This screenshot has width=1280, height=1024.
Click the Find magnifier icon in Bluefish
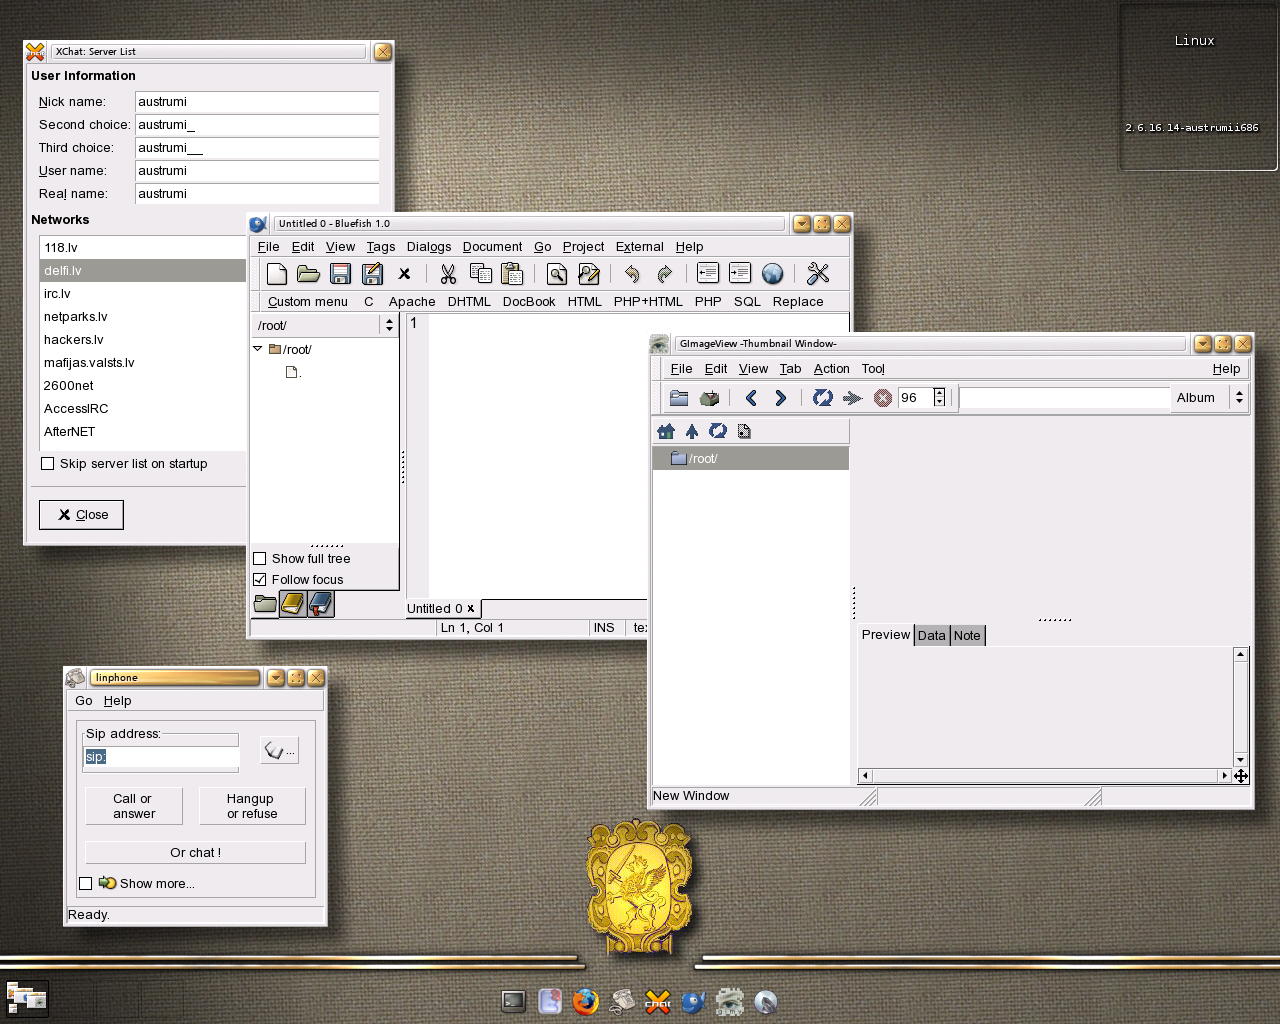557,274
